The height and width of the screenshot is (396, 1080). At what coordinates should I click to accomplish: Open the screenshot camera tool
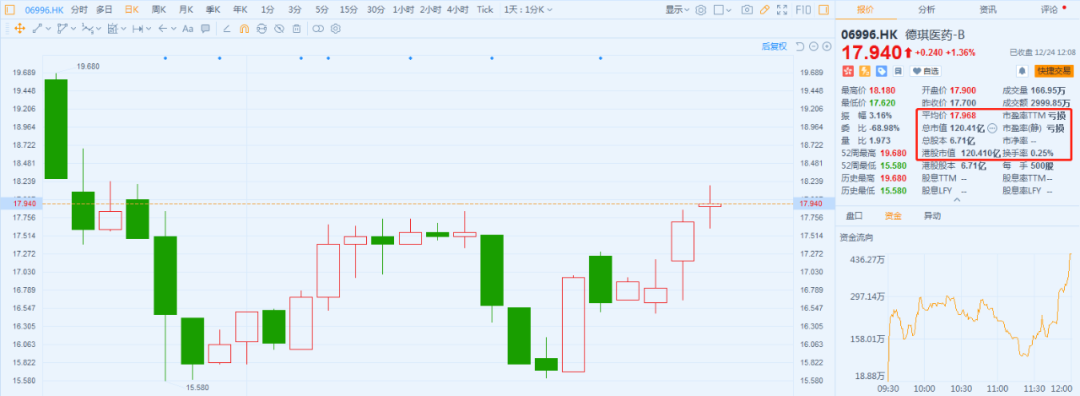tap(747, 10)
